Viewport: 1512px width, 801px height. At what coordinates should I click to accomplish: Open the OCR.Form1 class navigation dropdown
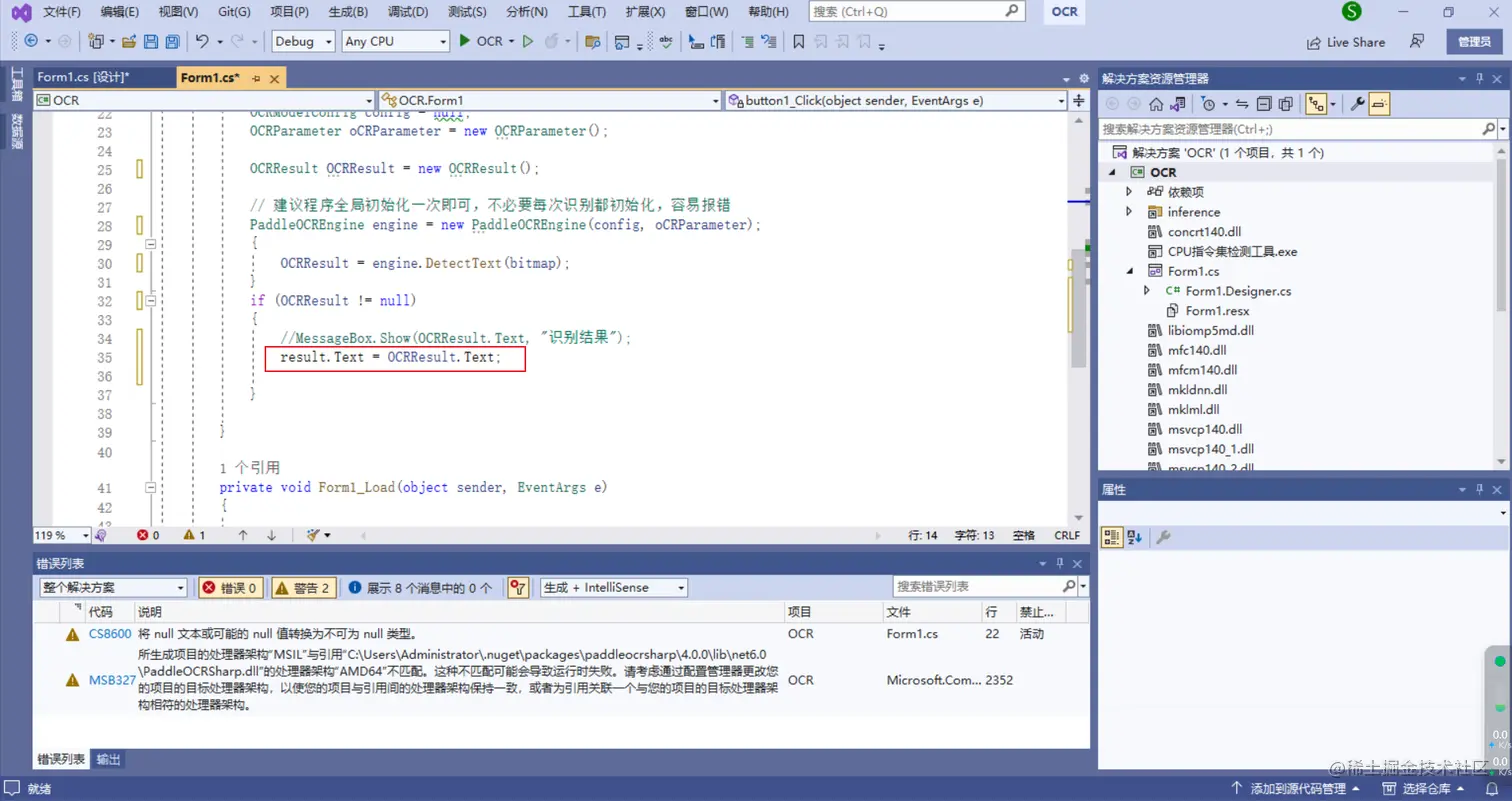(550, 101)
